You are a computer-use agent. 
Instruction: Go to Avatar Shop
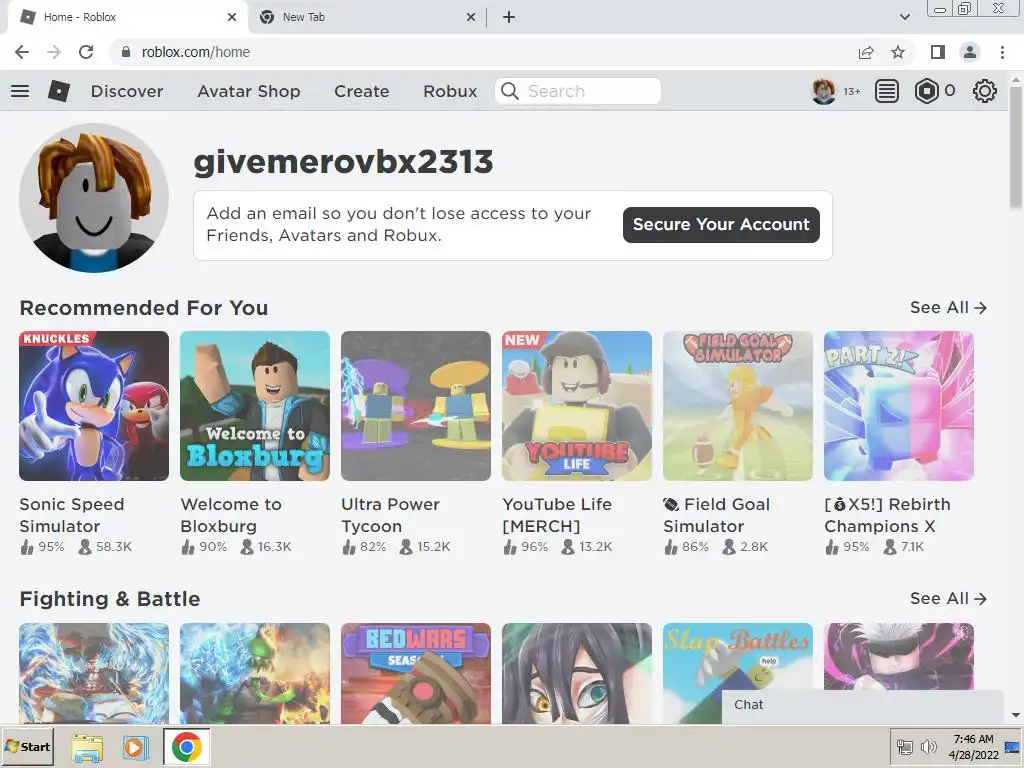249,91
